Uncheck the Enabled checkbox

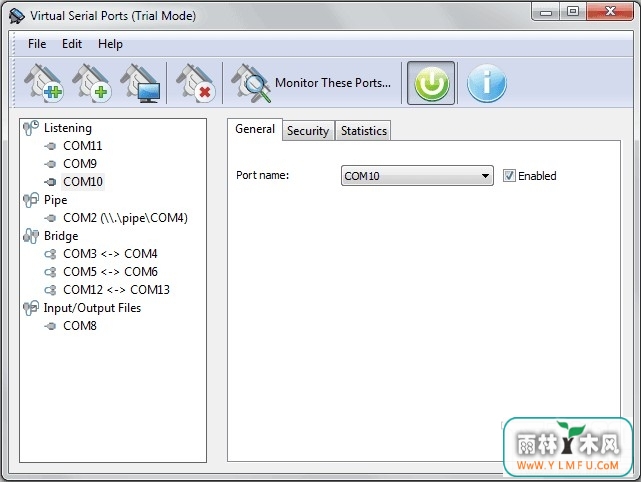coord(509,176)
